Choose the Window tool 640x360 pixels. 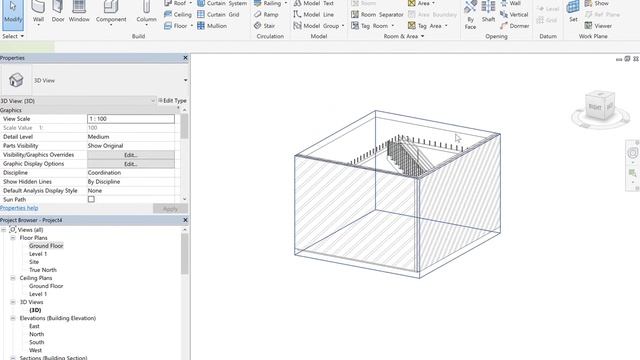pyautogui.click(x=79, y=12)
